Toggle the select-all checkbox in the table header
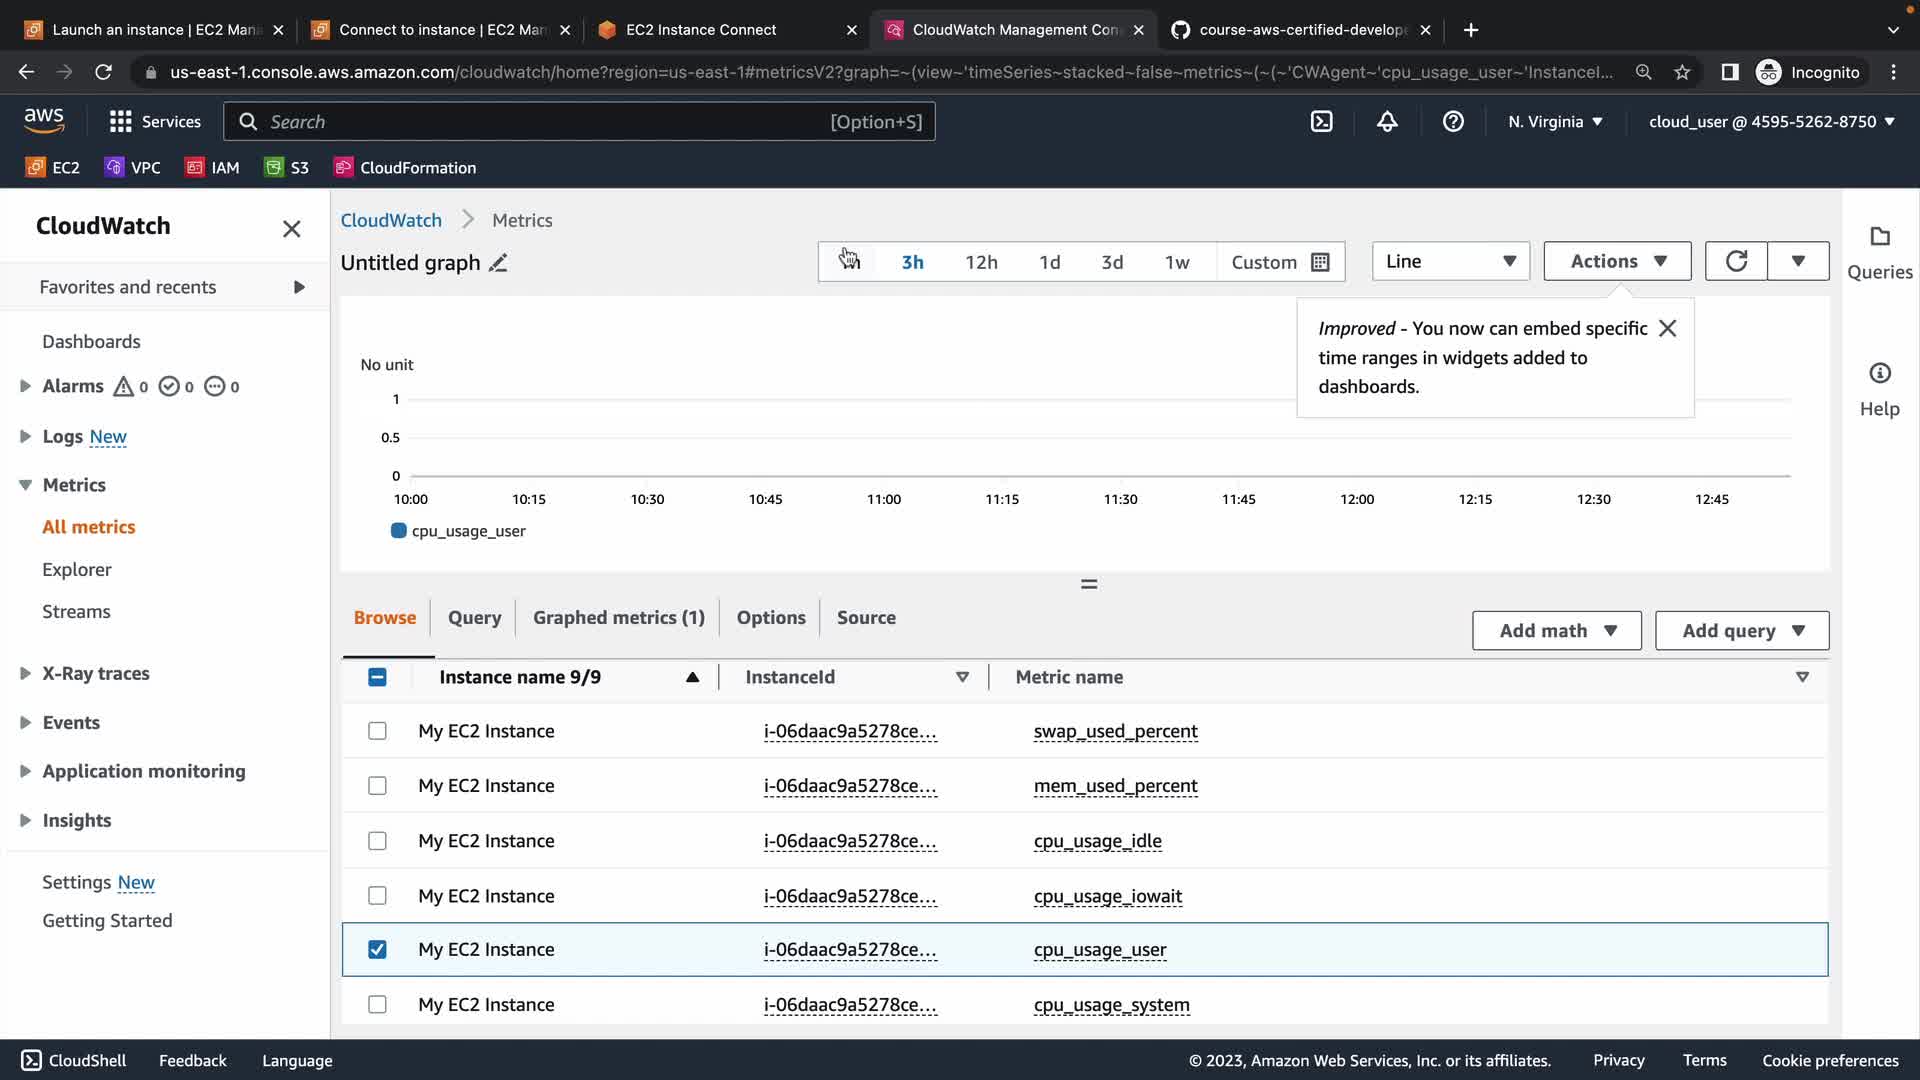Viewport: 1920px width, 1080px height. tap(377, 677)
